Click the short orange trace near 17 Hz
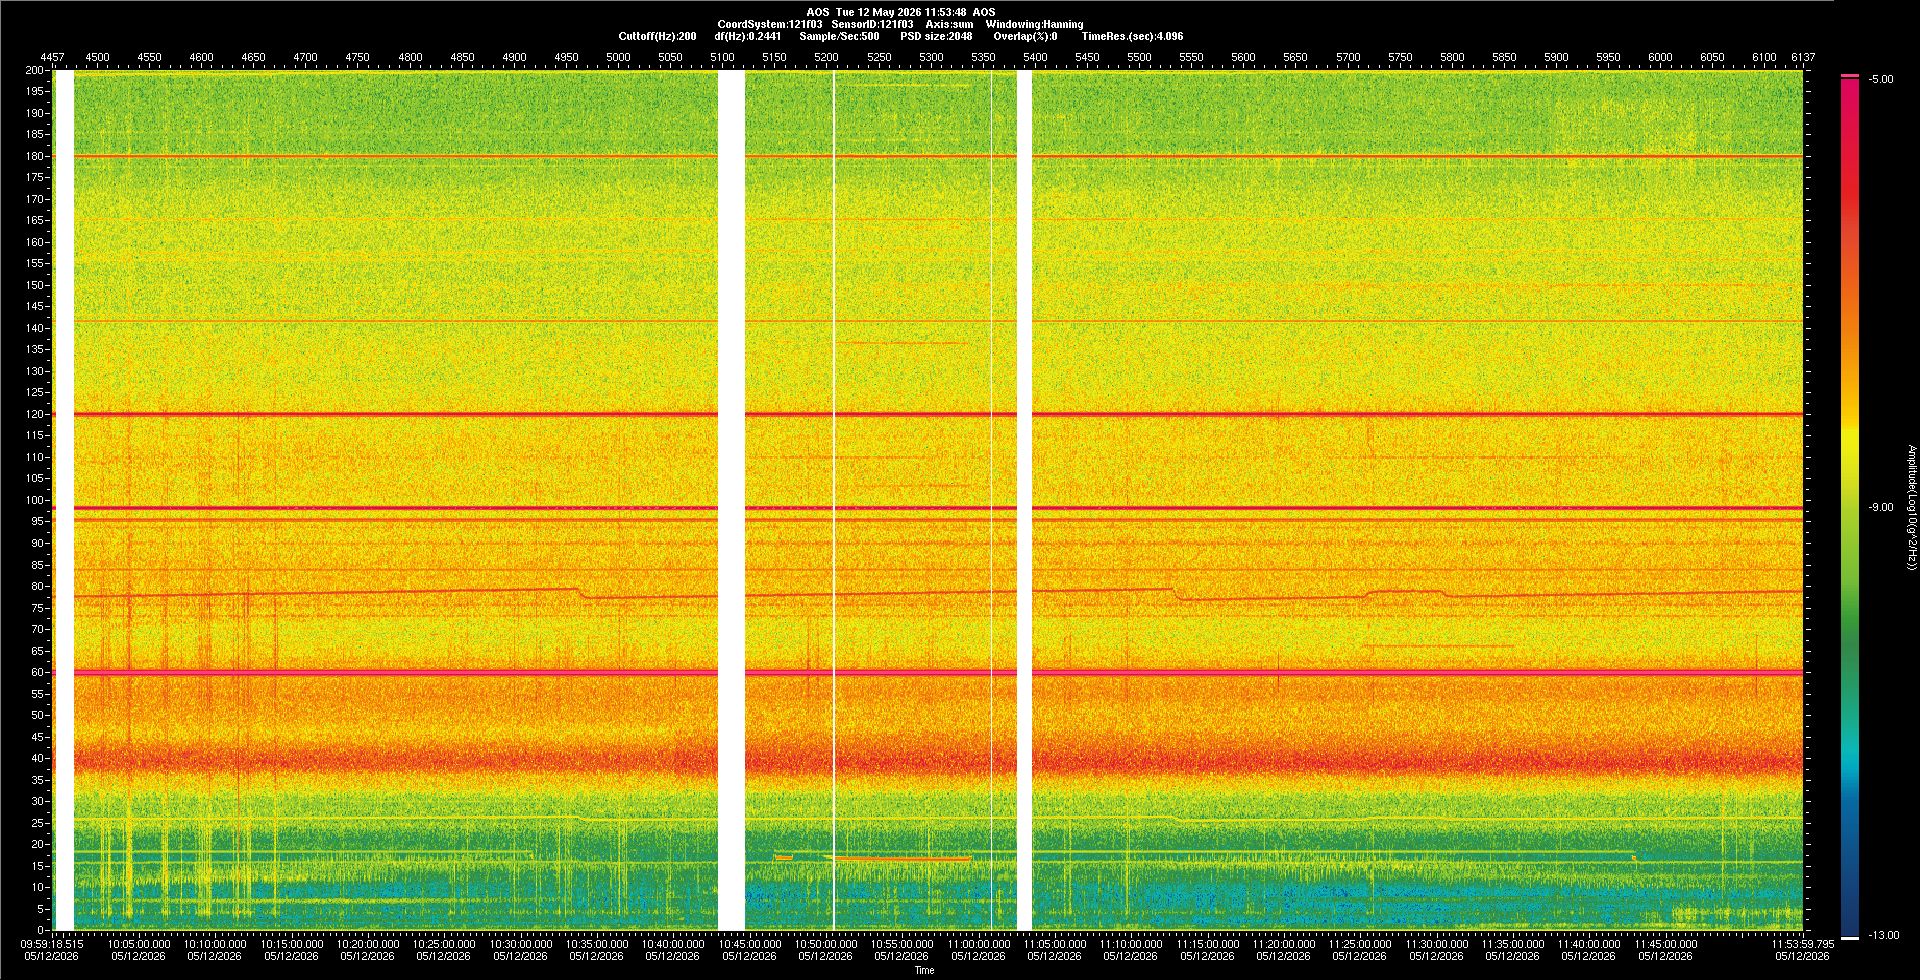The width and height of the screenshot is (1920, 980). click(x=903, y=858)
